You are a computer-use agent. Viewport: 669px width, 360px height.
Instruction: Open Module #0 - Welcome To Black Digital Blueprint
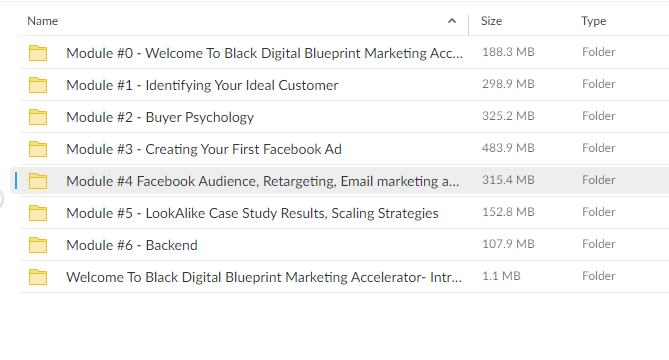(x=265, y=53)
